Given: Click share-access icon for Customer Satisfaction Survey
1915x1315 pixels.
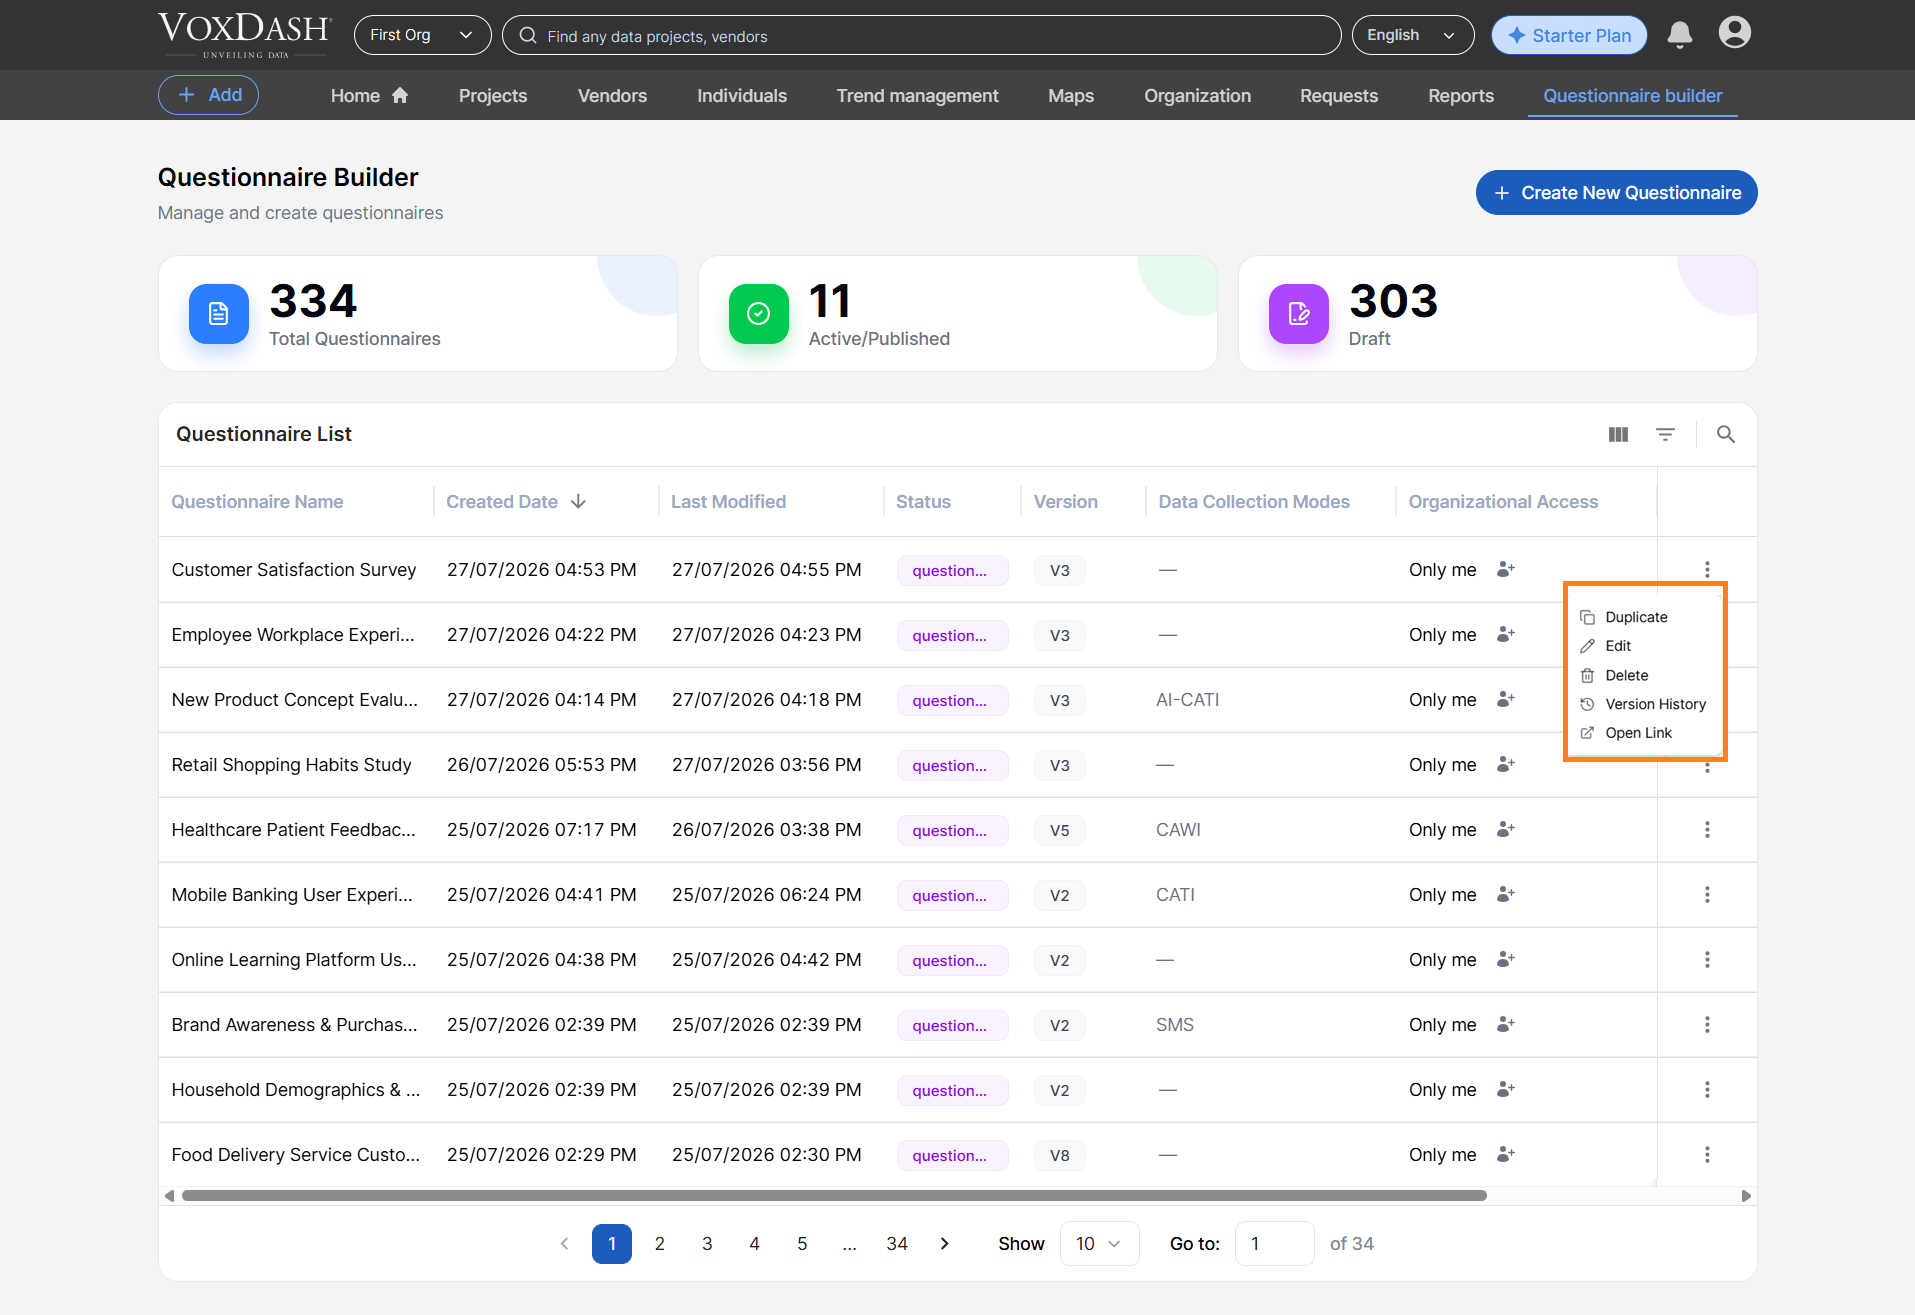Looking at the screenshot, I should pos(1506,569).
